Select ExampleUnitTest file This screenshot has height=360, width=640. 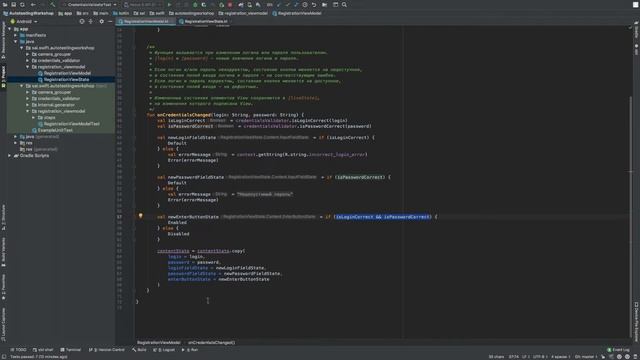coord(52,130)
